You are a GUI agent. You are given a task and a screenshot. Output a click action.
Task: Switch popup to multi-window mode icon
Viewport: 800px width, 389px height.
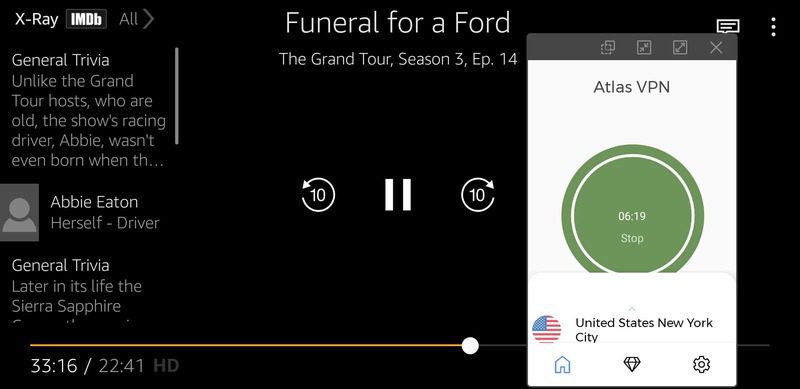point(608,47)
